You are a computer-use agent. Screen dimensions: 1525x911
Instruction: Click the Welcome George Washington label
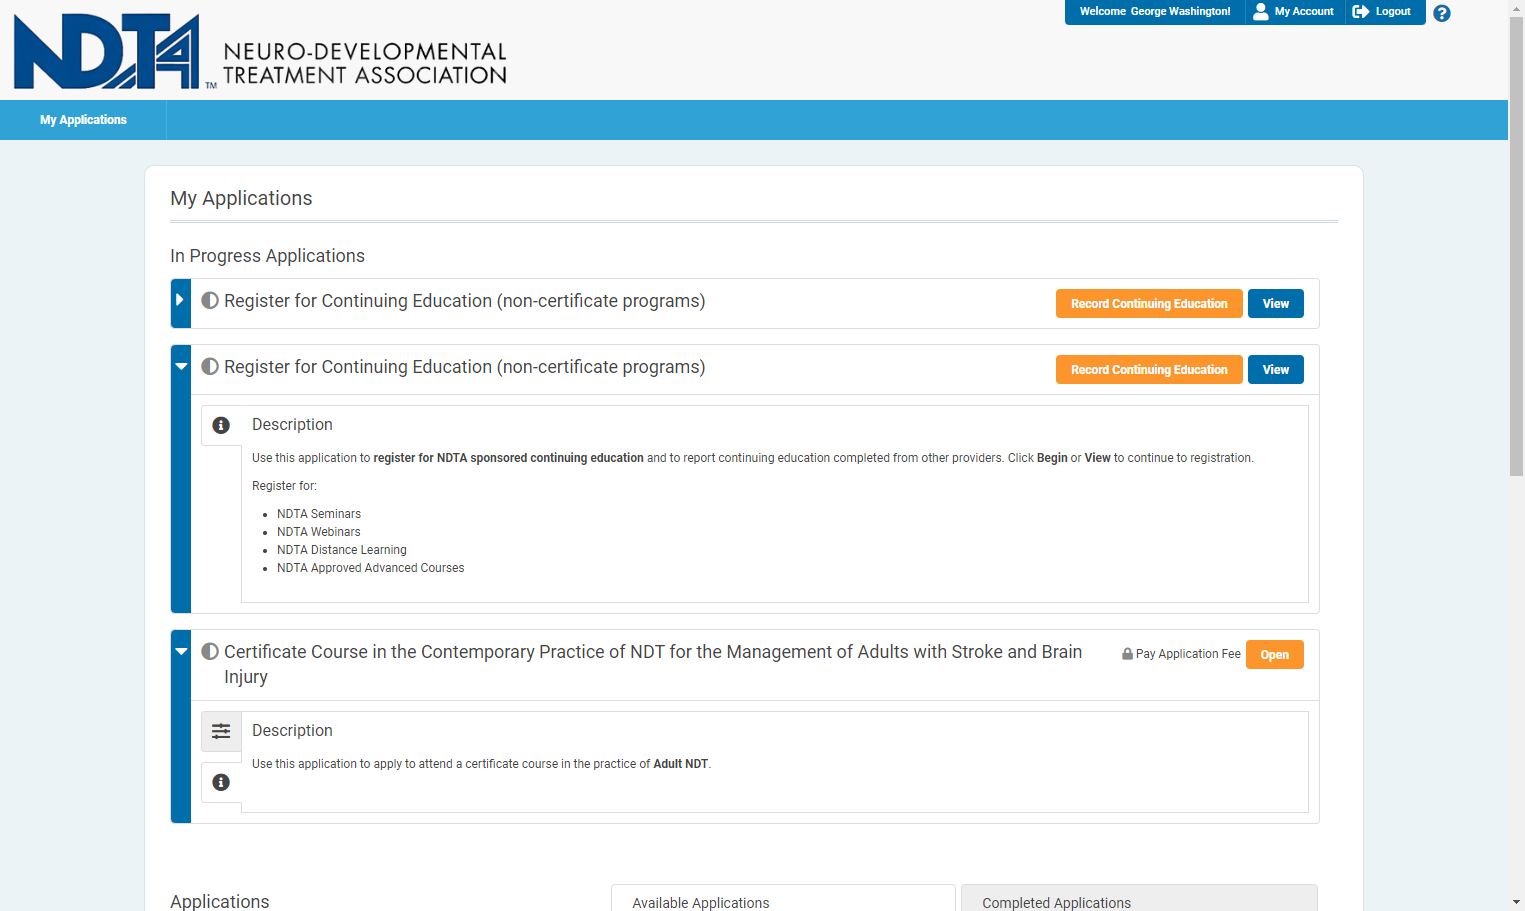coord(1155,12)
